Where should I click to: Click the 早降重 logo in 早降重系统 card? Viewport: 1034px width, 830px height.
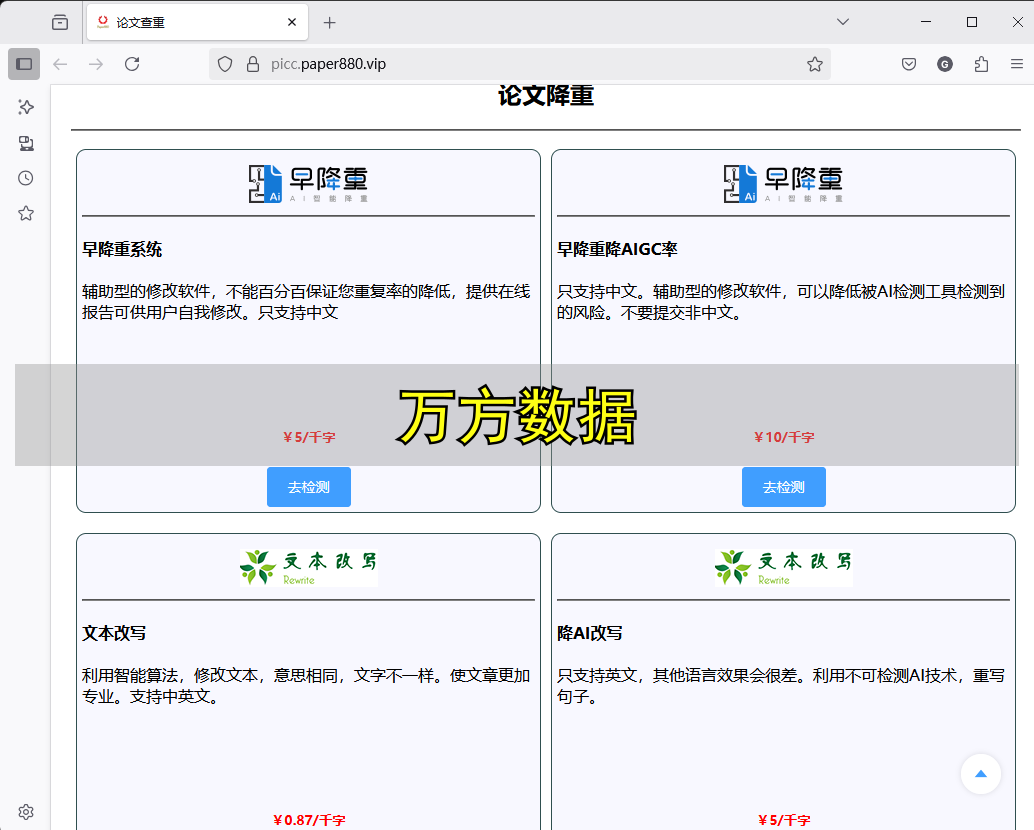pyautogui.click(x=309, y=183)
